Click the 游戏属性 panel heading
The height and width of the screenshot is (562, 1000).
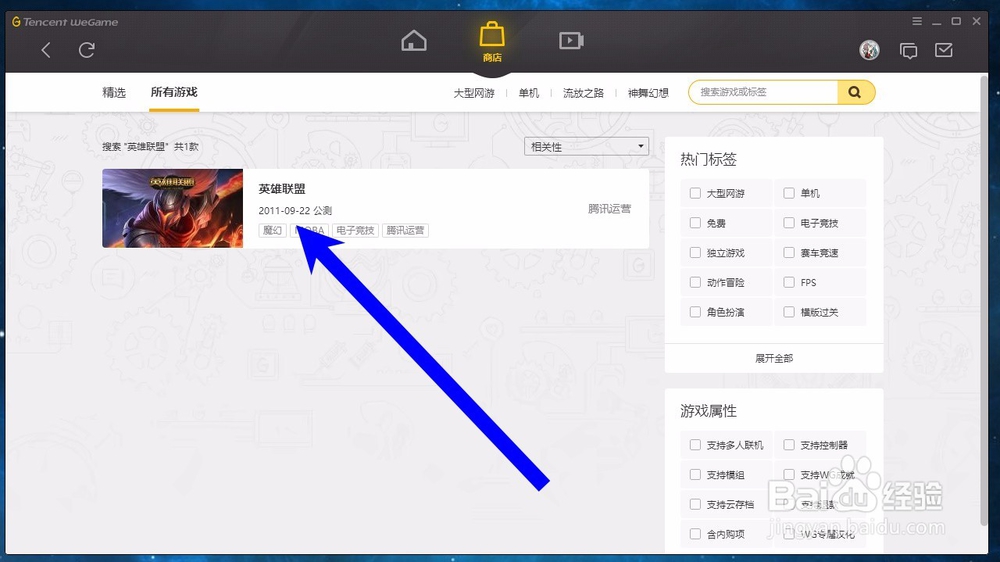tap(708, 411)
